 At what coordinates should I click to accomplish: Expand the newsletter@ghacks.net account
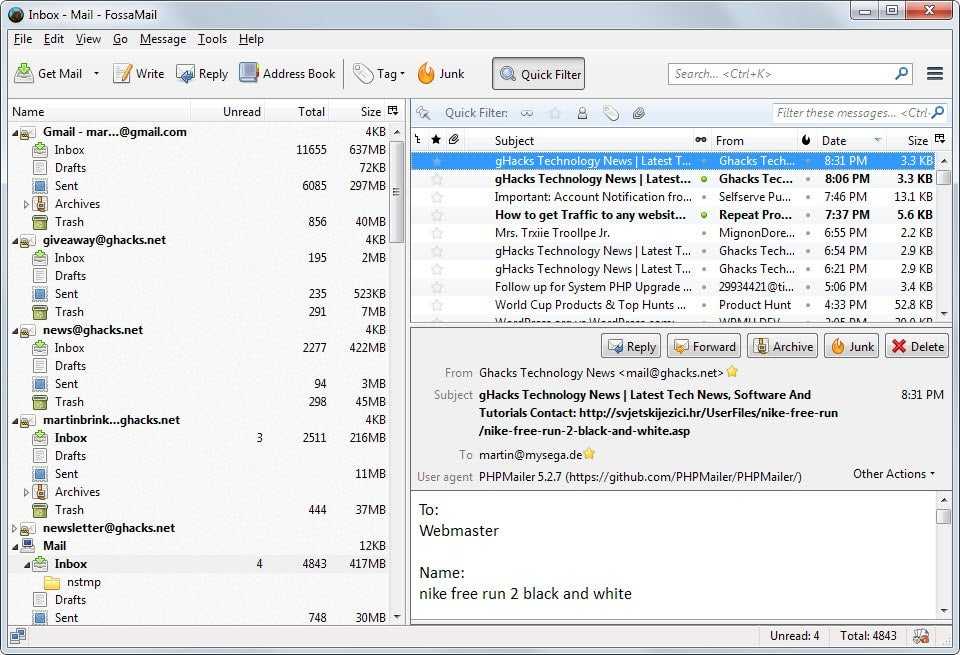tap(14, 528)
